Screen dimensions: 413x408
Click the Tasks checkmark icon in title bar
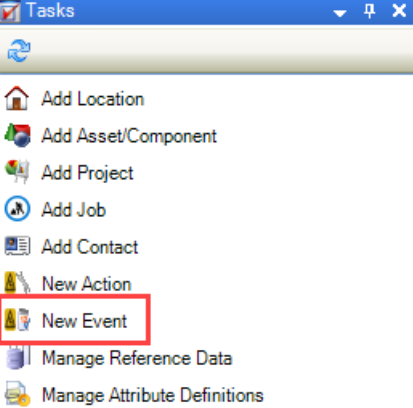[10, 11]
